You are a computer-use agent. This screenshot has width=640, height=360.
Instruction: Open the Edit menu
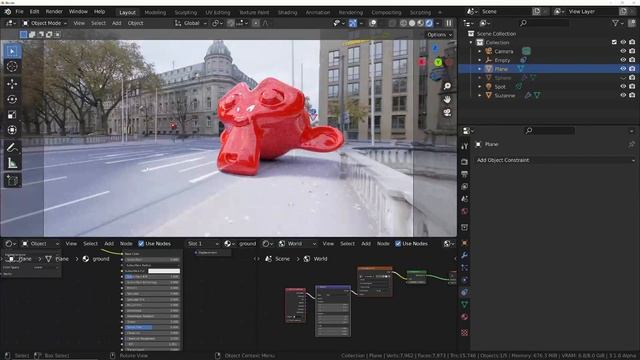click(x=34, y=12)
